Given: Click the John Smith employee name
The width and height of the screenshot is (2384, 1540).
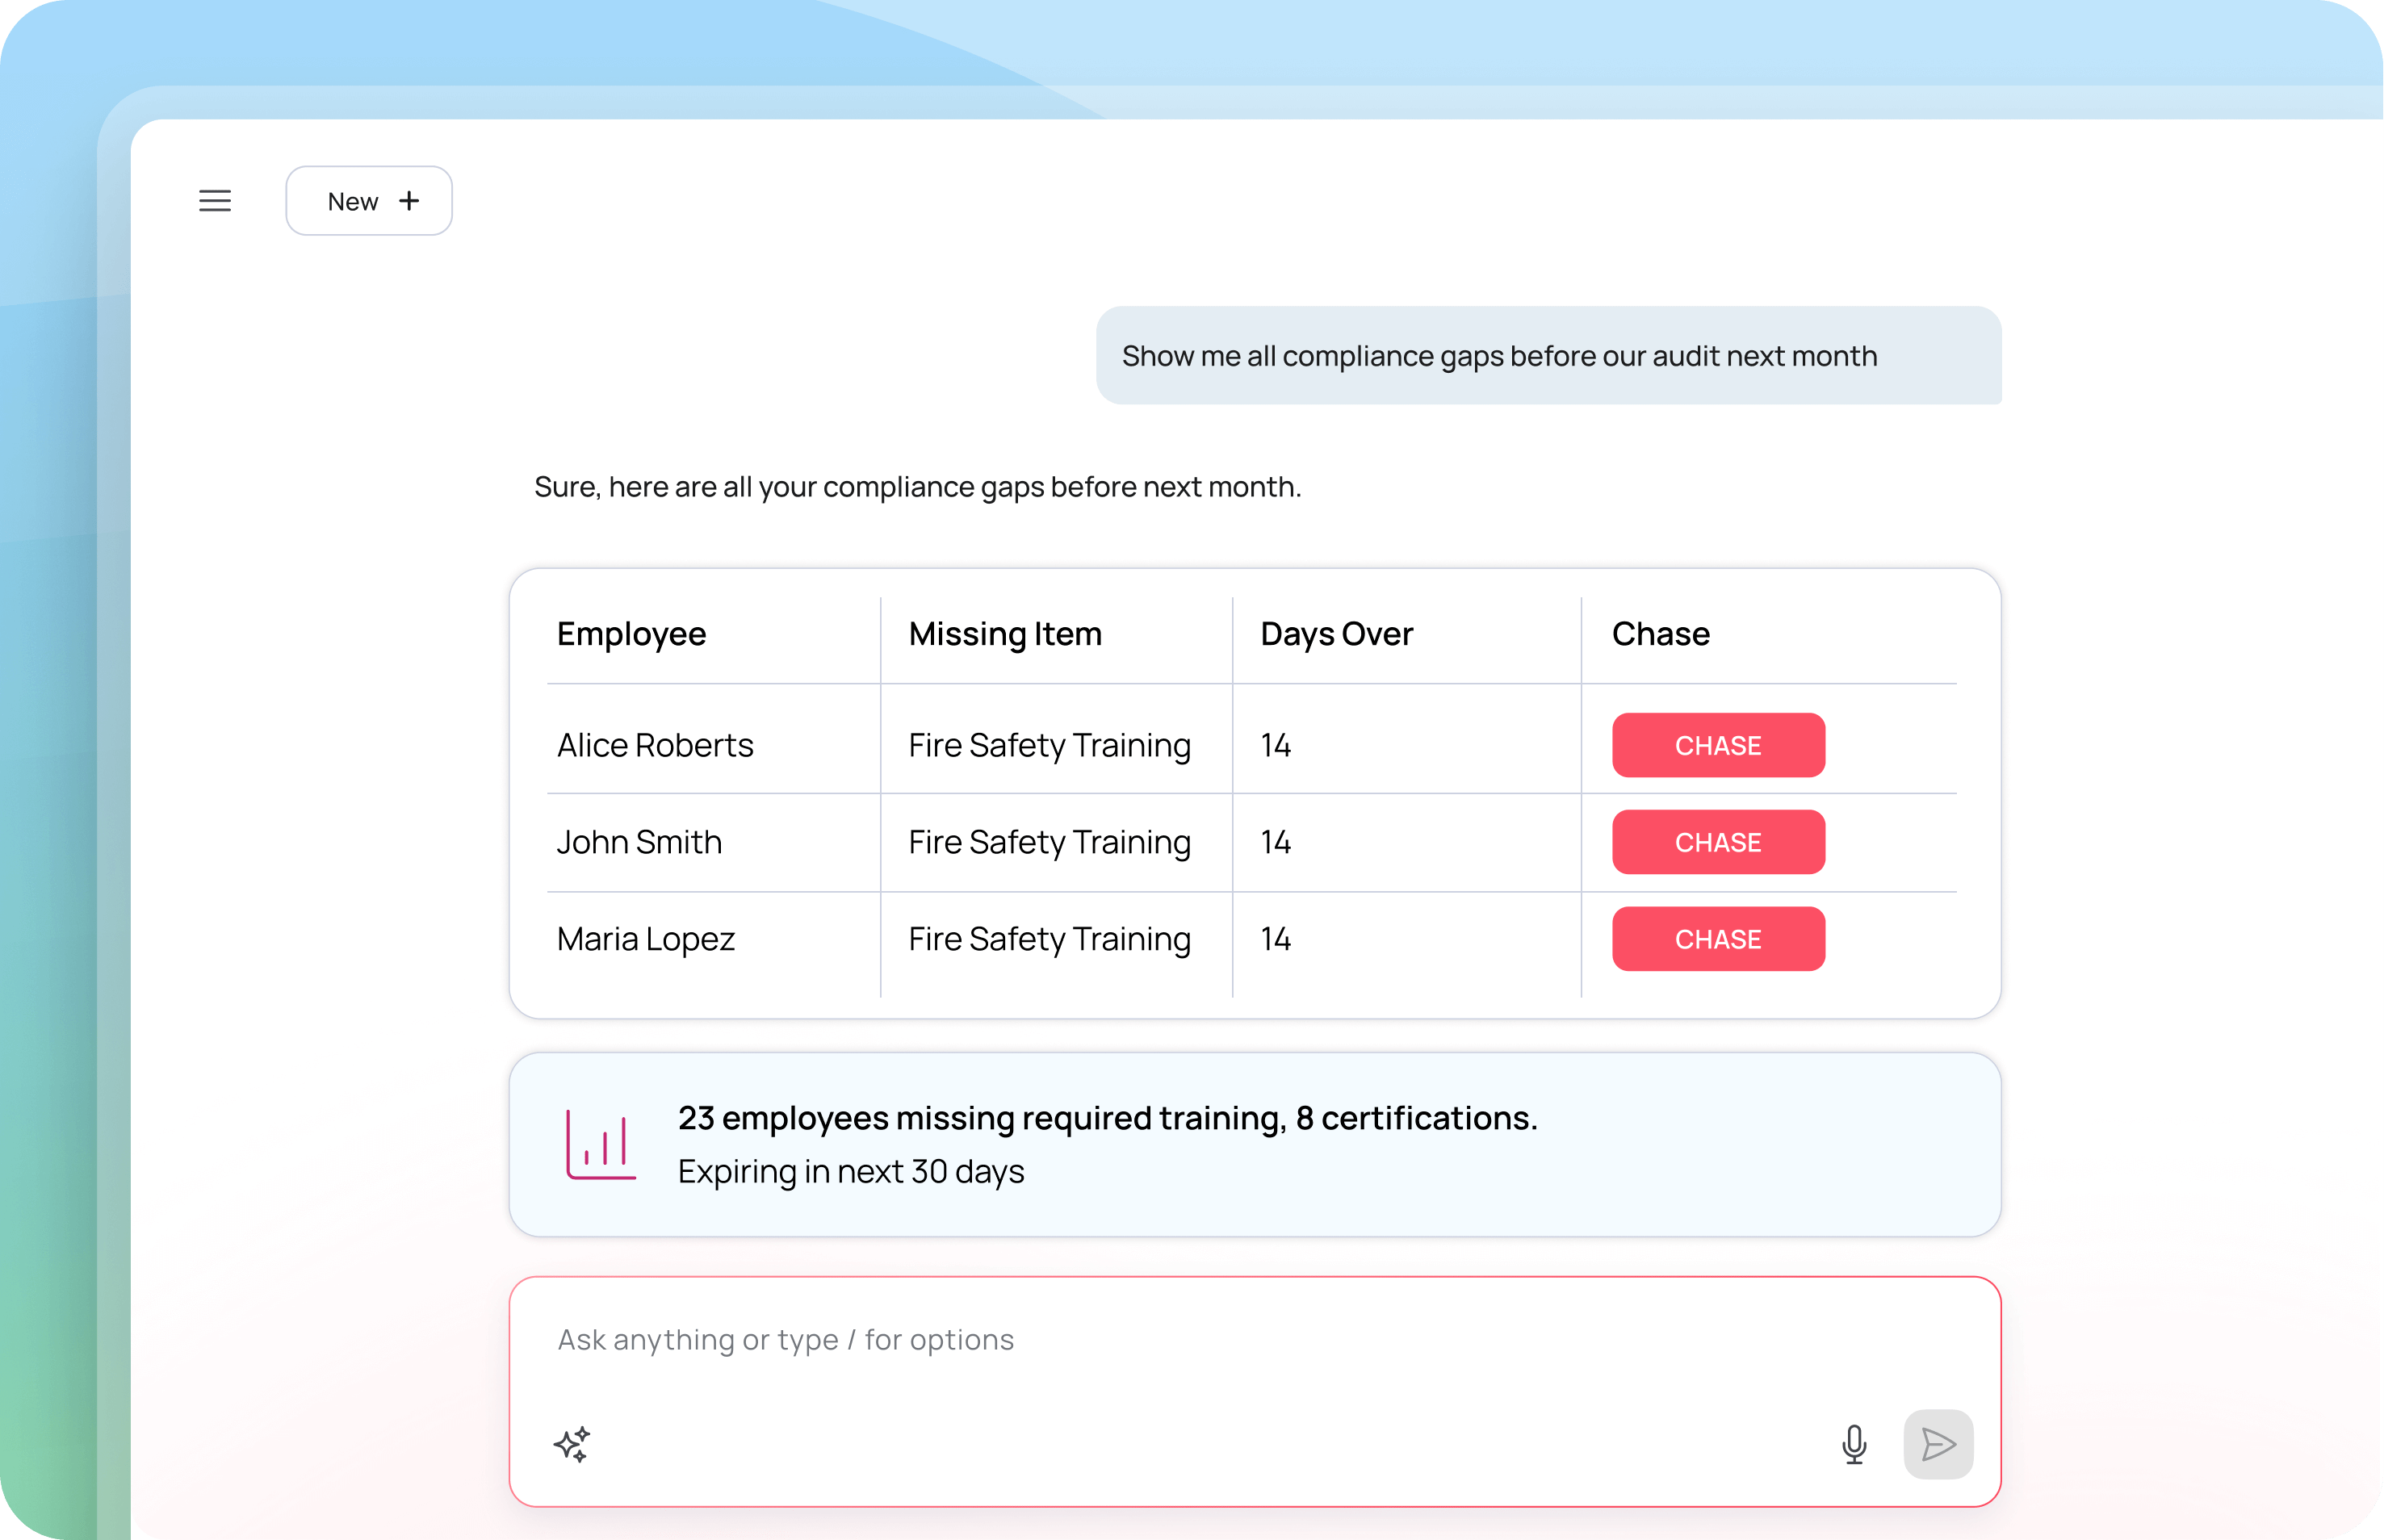Looking at the screenshot, I should (x=639, y=842).
